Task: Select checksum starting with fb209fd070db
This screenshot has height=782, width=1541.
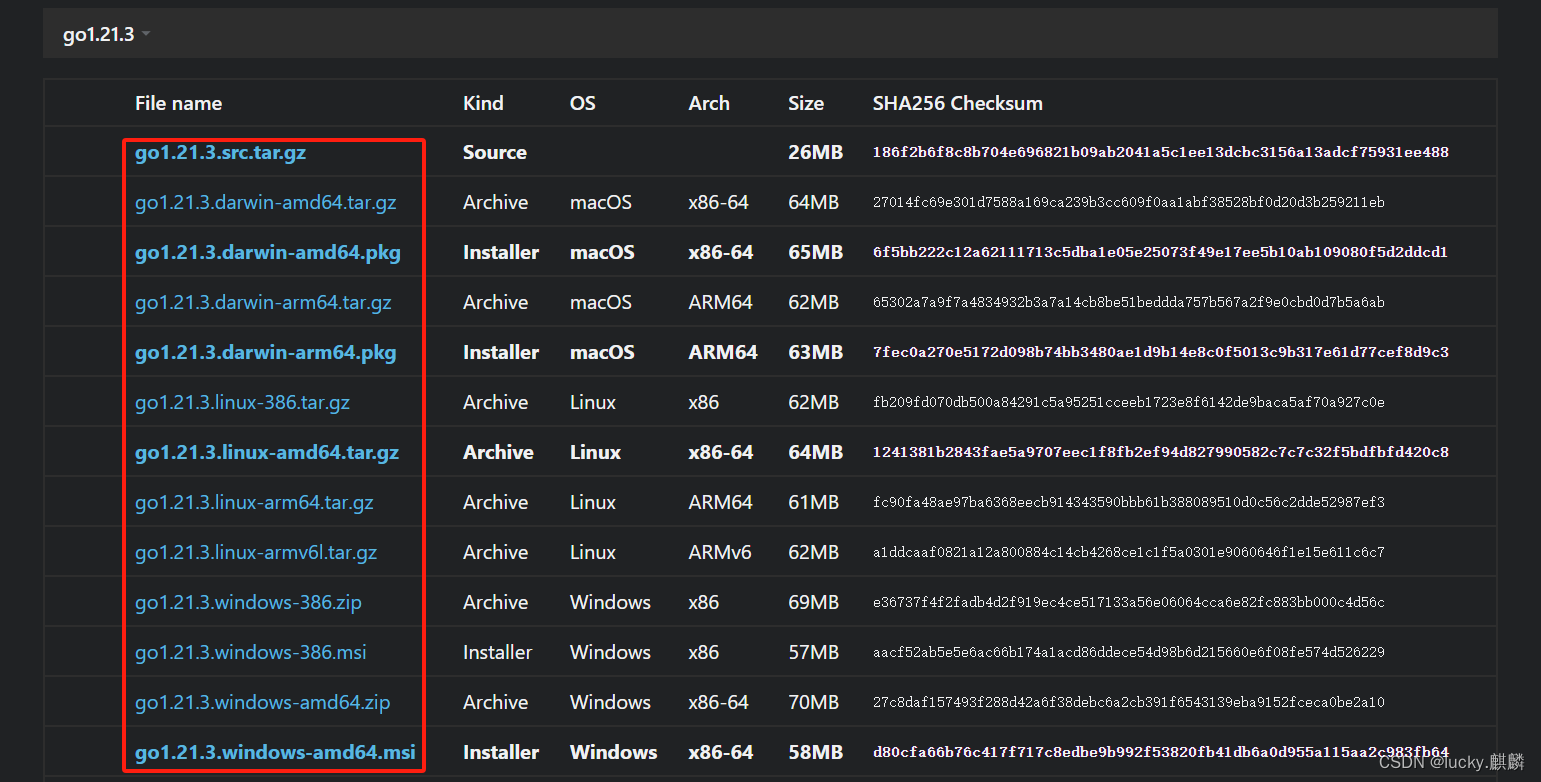Action: click(1129, 403)
